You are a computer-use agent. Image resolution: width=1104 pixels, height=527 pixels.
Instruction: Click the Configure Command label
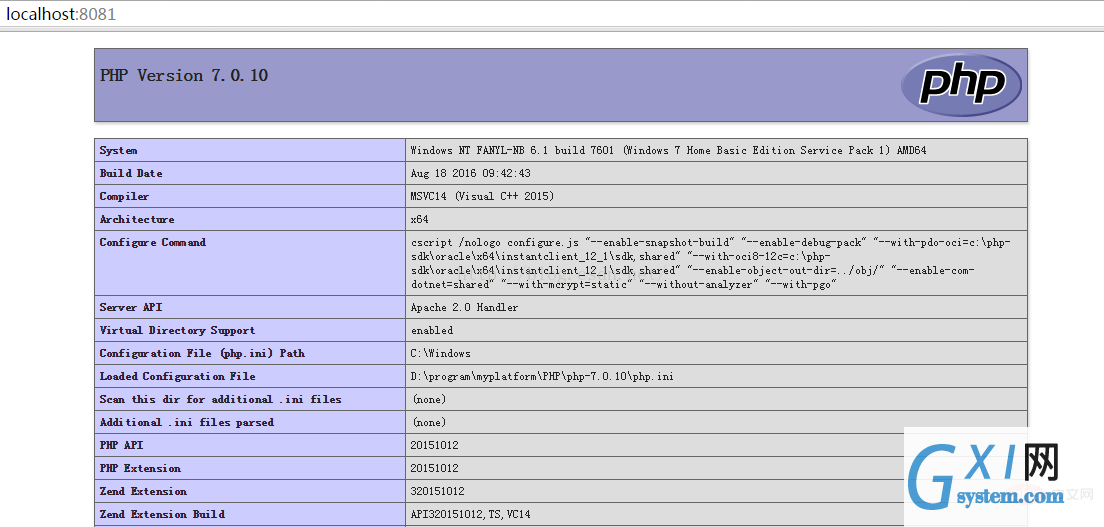[x=153, y=242]
